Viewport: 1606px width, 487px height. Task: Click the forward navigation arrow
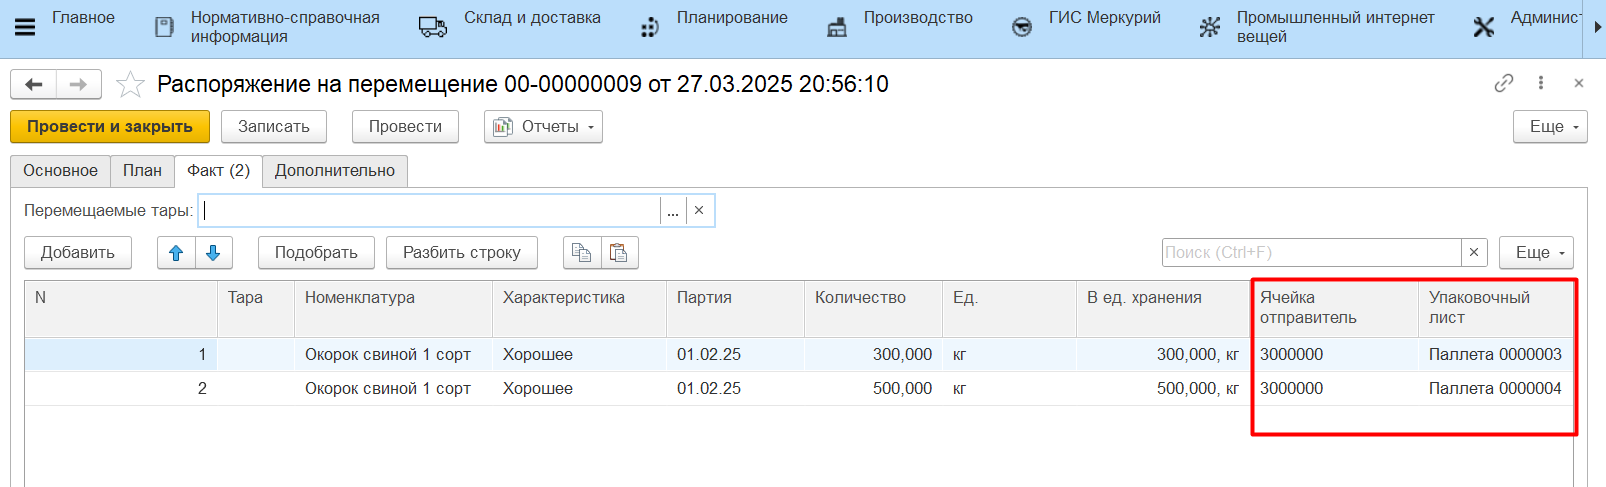(79, 85)
